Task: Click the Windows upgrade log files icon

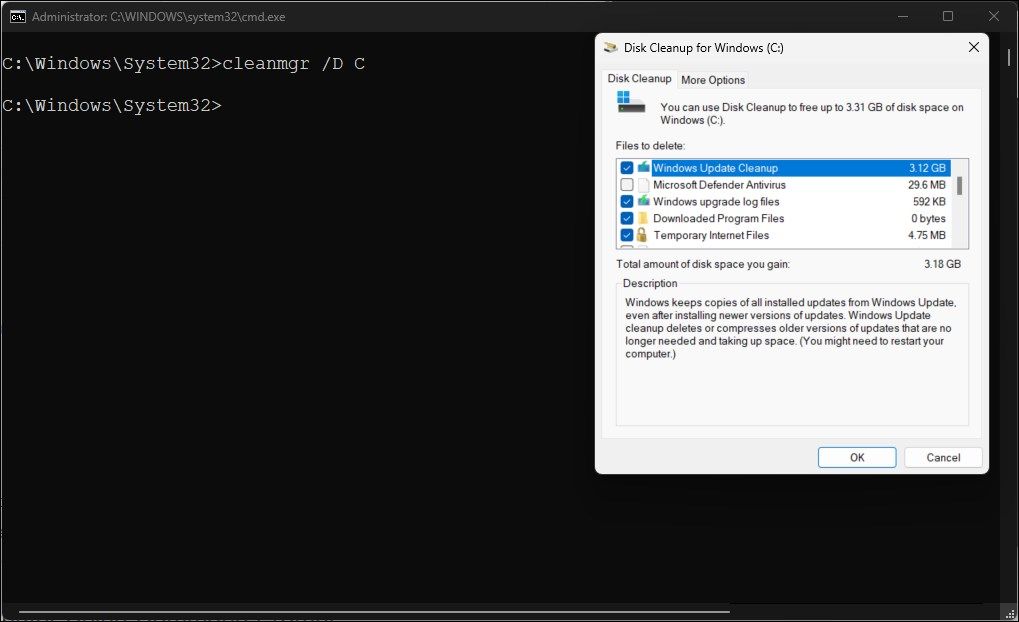Action: tap(642, 201)
